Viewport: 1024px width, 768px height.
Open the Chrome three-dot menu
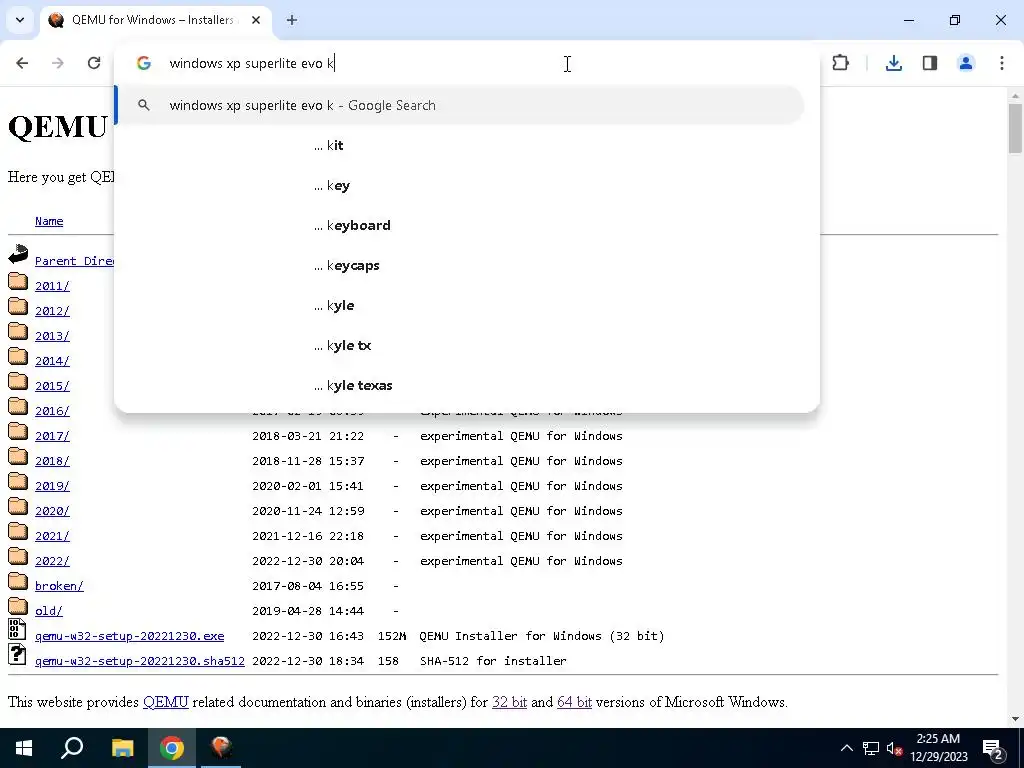coord(1002,63)
